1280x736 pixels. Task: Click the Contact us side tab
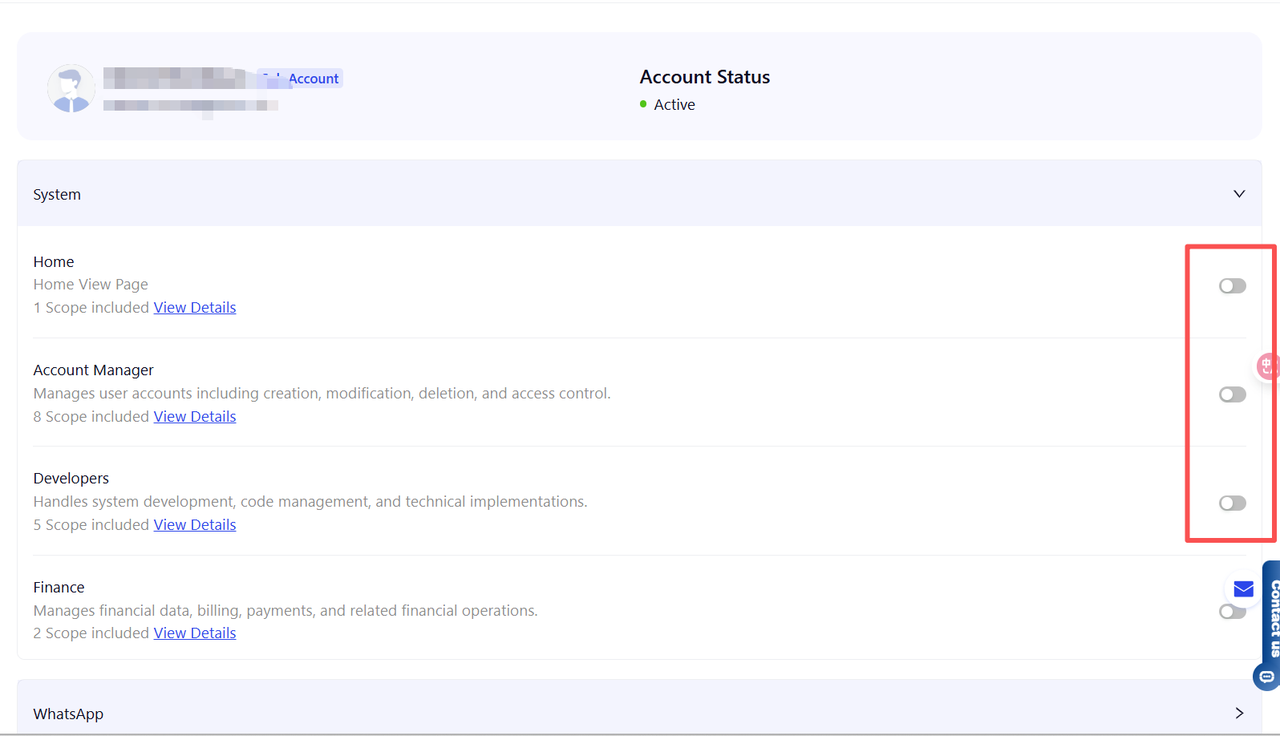[x=1273, y=618]
